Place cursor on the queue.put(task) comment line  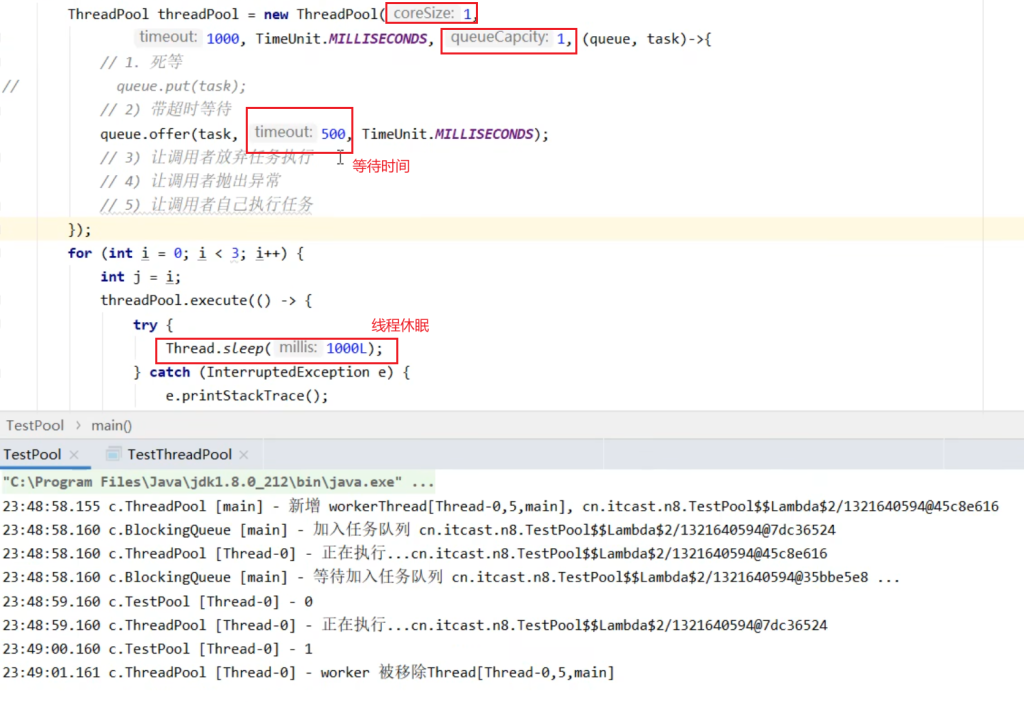click(181, 86)
